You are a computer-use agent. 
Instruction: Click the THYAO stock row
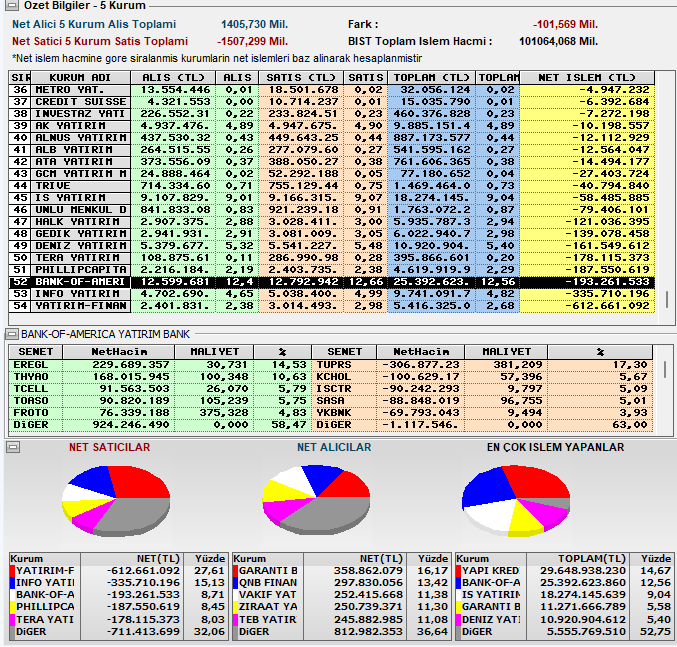(160, 377)
